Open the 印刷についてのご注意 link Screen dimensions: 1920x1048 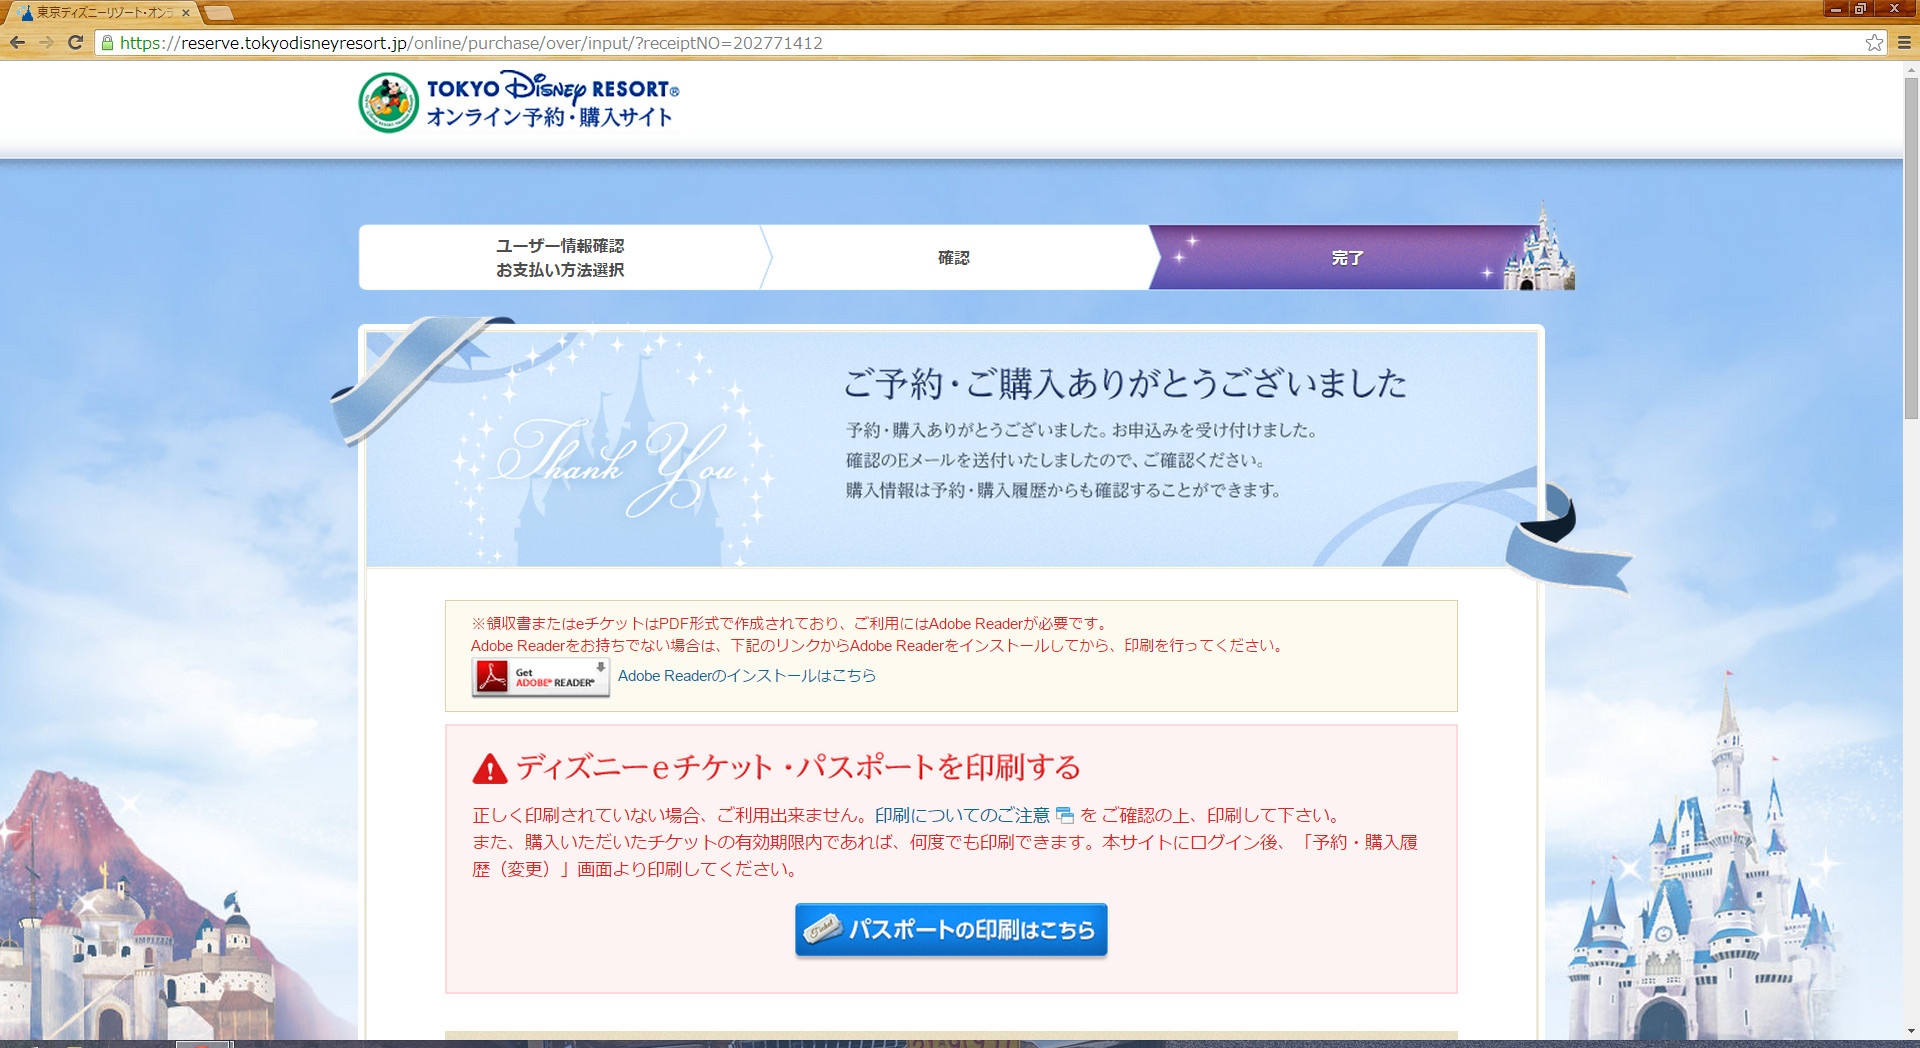pyautogui.click(x=961, y=815)
